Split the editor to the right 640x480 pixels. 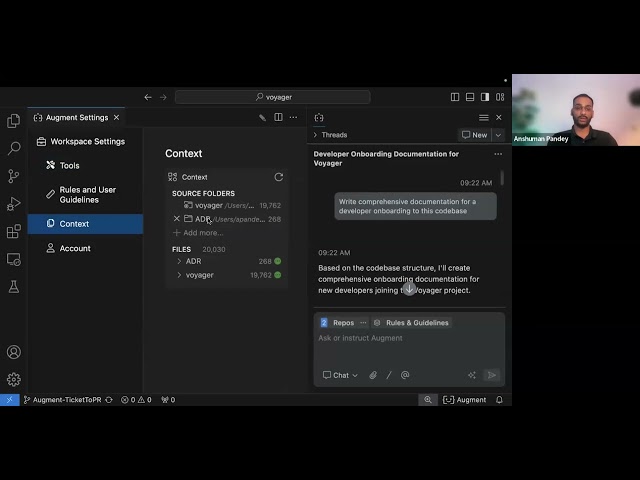(278, 117)
